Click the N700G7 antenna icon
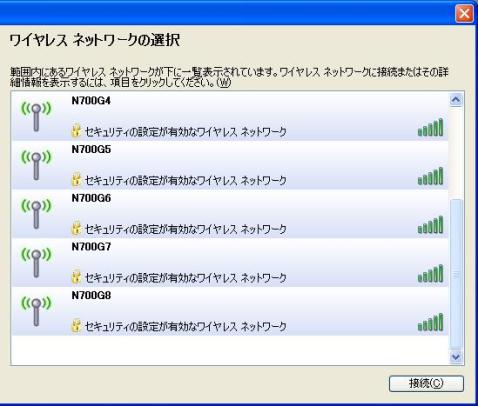Viewport: 478px width, 406px height. [x=36, y=262]
